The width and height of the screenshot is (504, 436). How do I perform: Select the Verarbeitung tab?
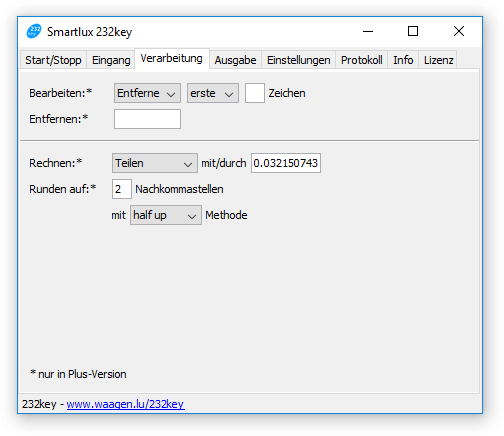click(x=172, y=58)
